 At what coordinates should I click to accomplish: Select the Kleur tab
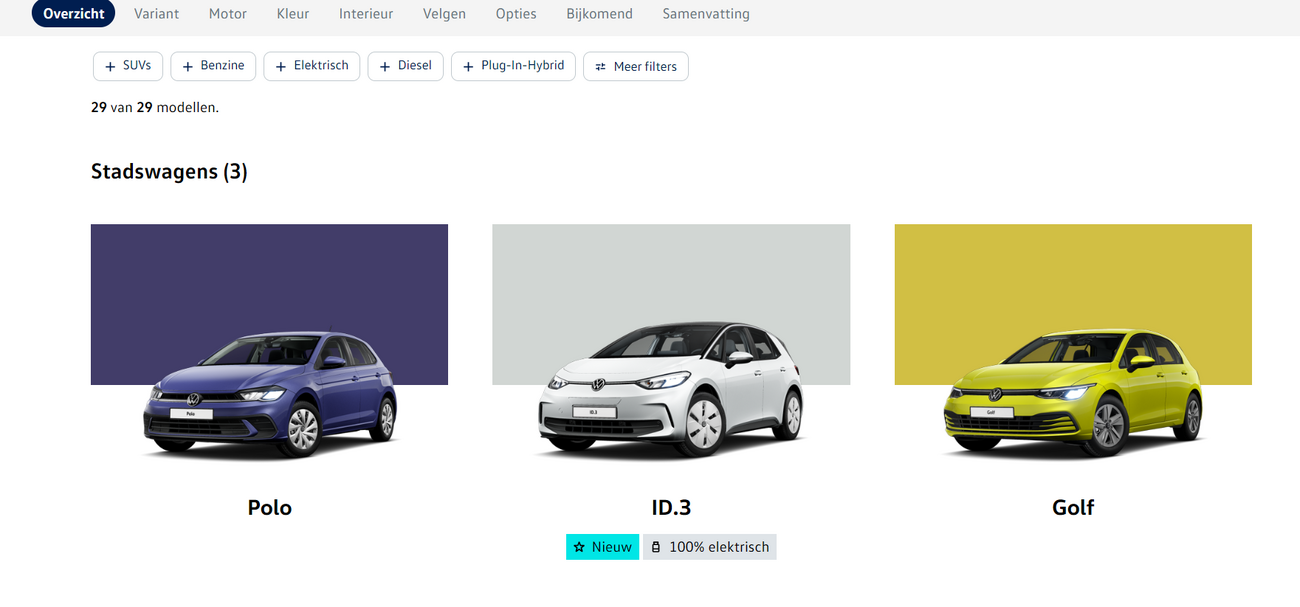point(293,14)
